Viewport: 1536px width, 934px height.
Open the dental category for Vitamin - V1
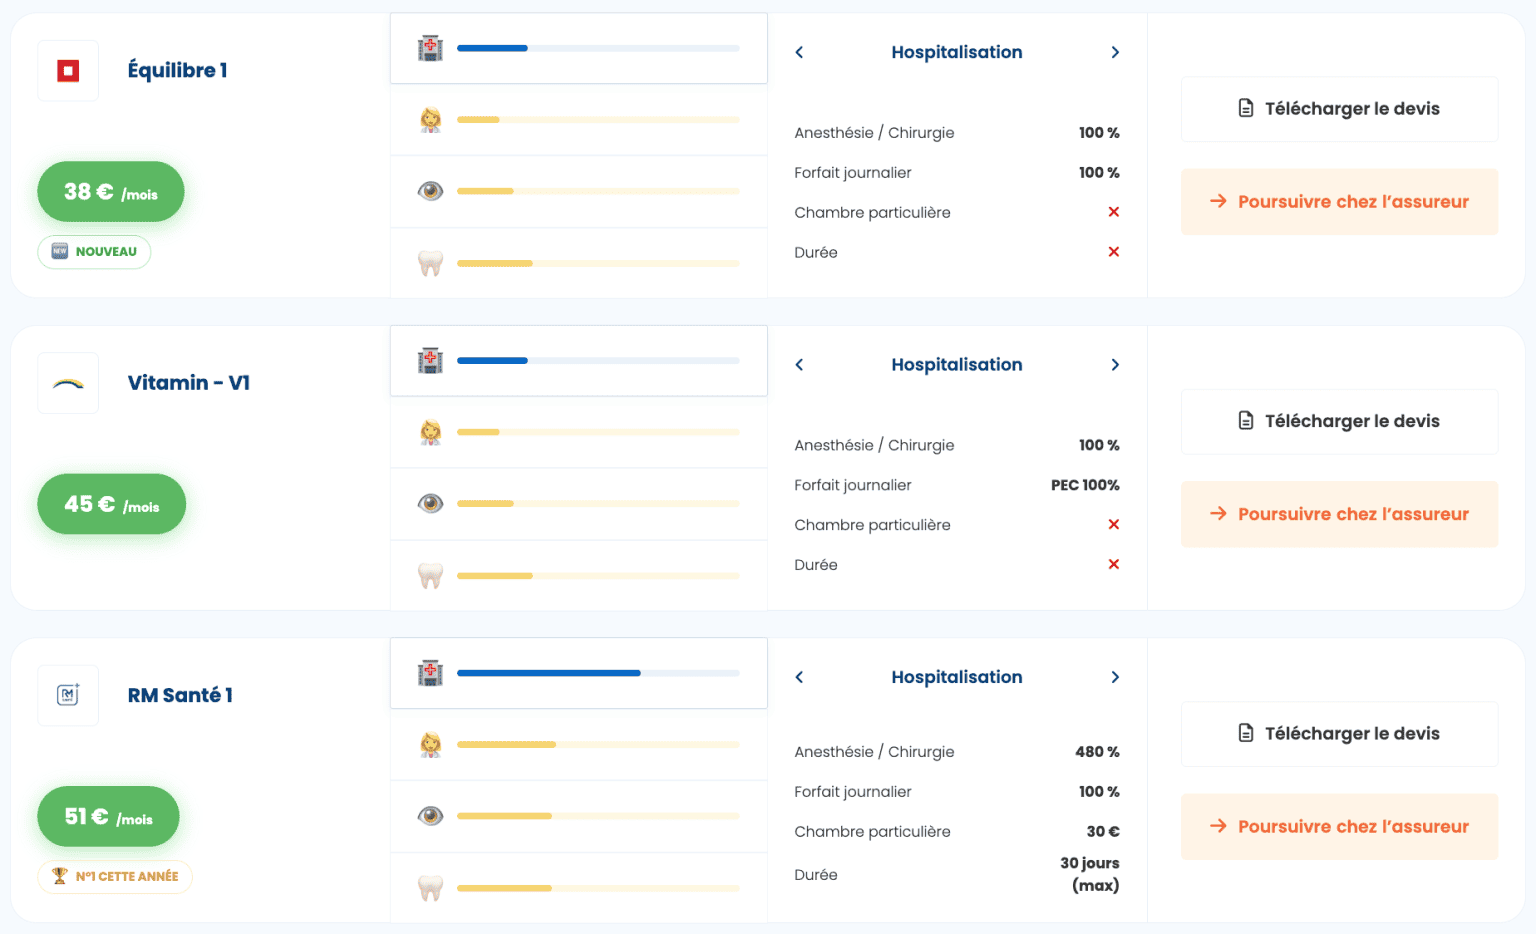[x=429, y=575]
